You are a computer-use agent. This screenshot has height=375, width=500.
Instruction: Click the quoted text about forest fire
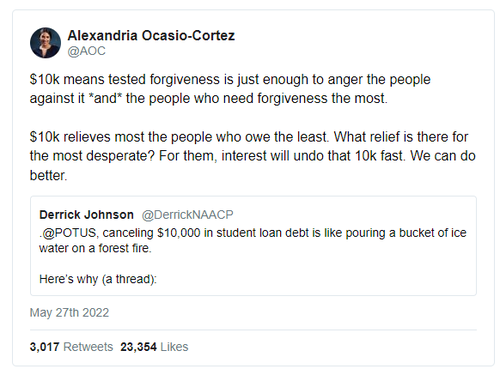[253, 240]
